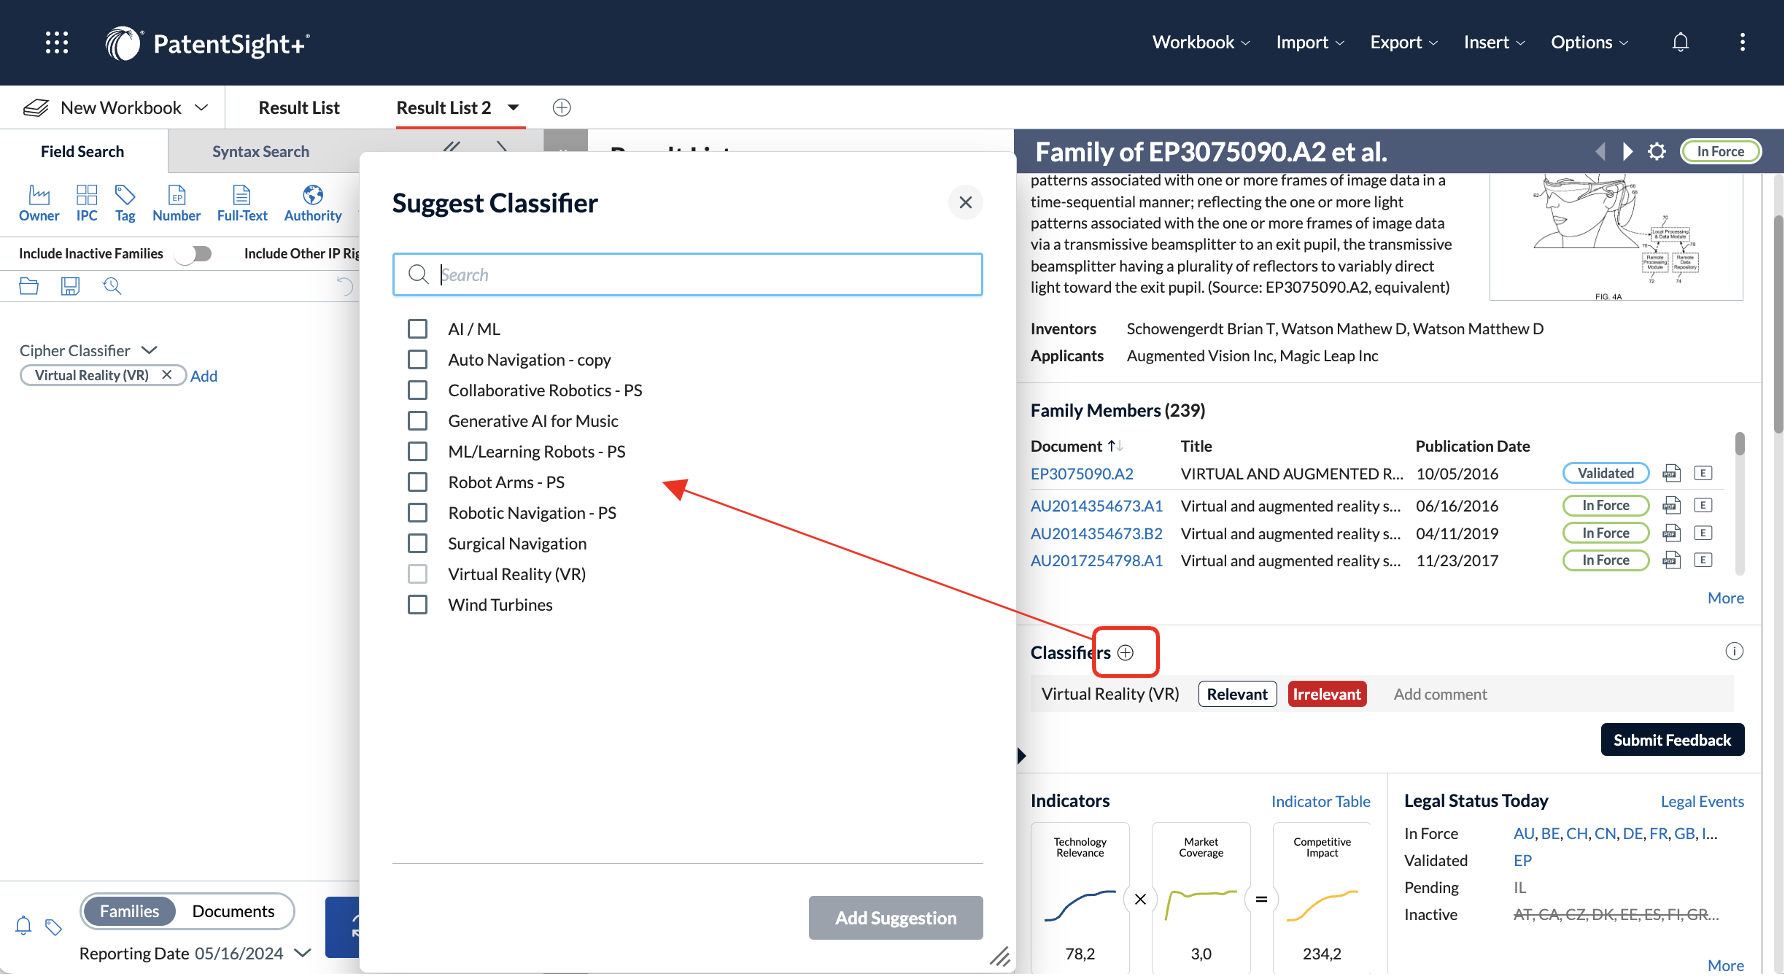Open family panel settings gear
The width and height of the screenshot is (1784, 978).
tap(1657, 151)
